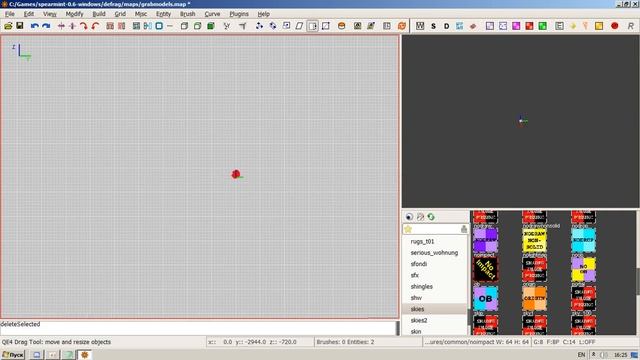Open the Modify menu
The width and height of the screenshot is (640, 360).
click(74, 14)
